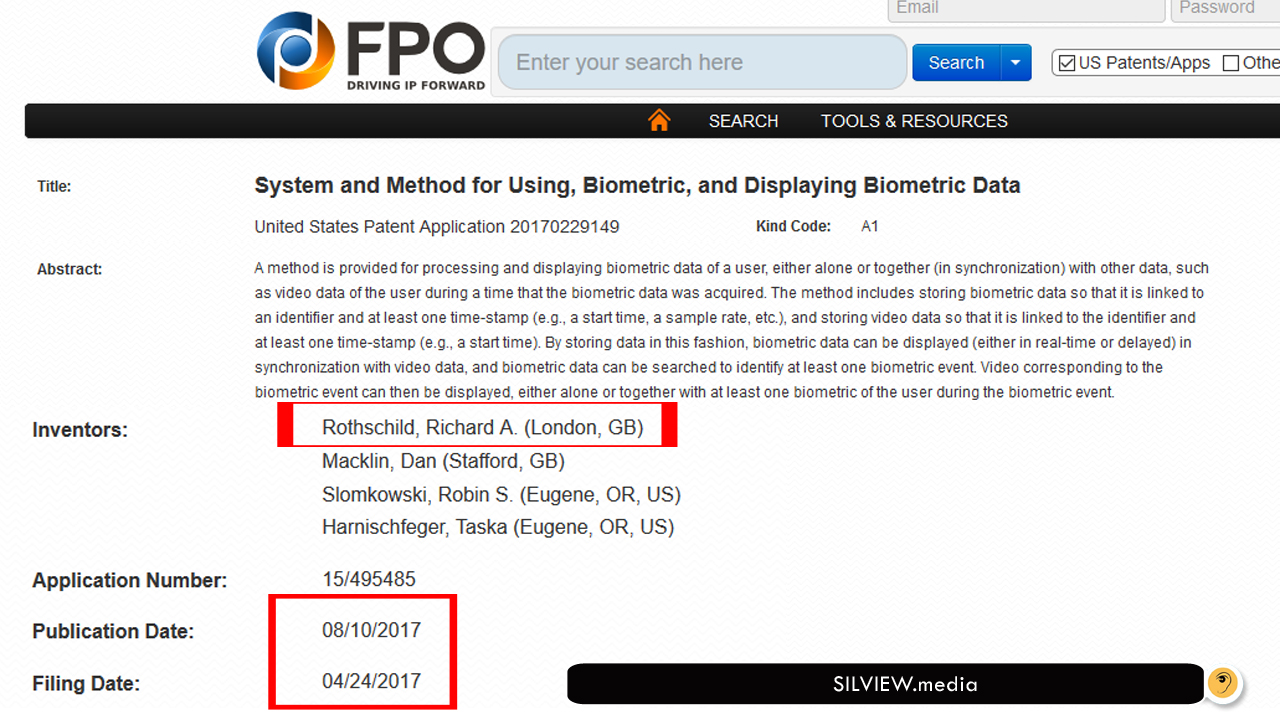Click the yellow ear icon badge

tap(1222, 684)
